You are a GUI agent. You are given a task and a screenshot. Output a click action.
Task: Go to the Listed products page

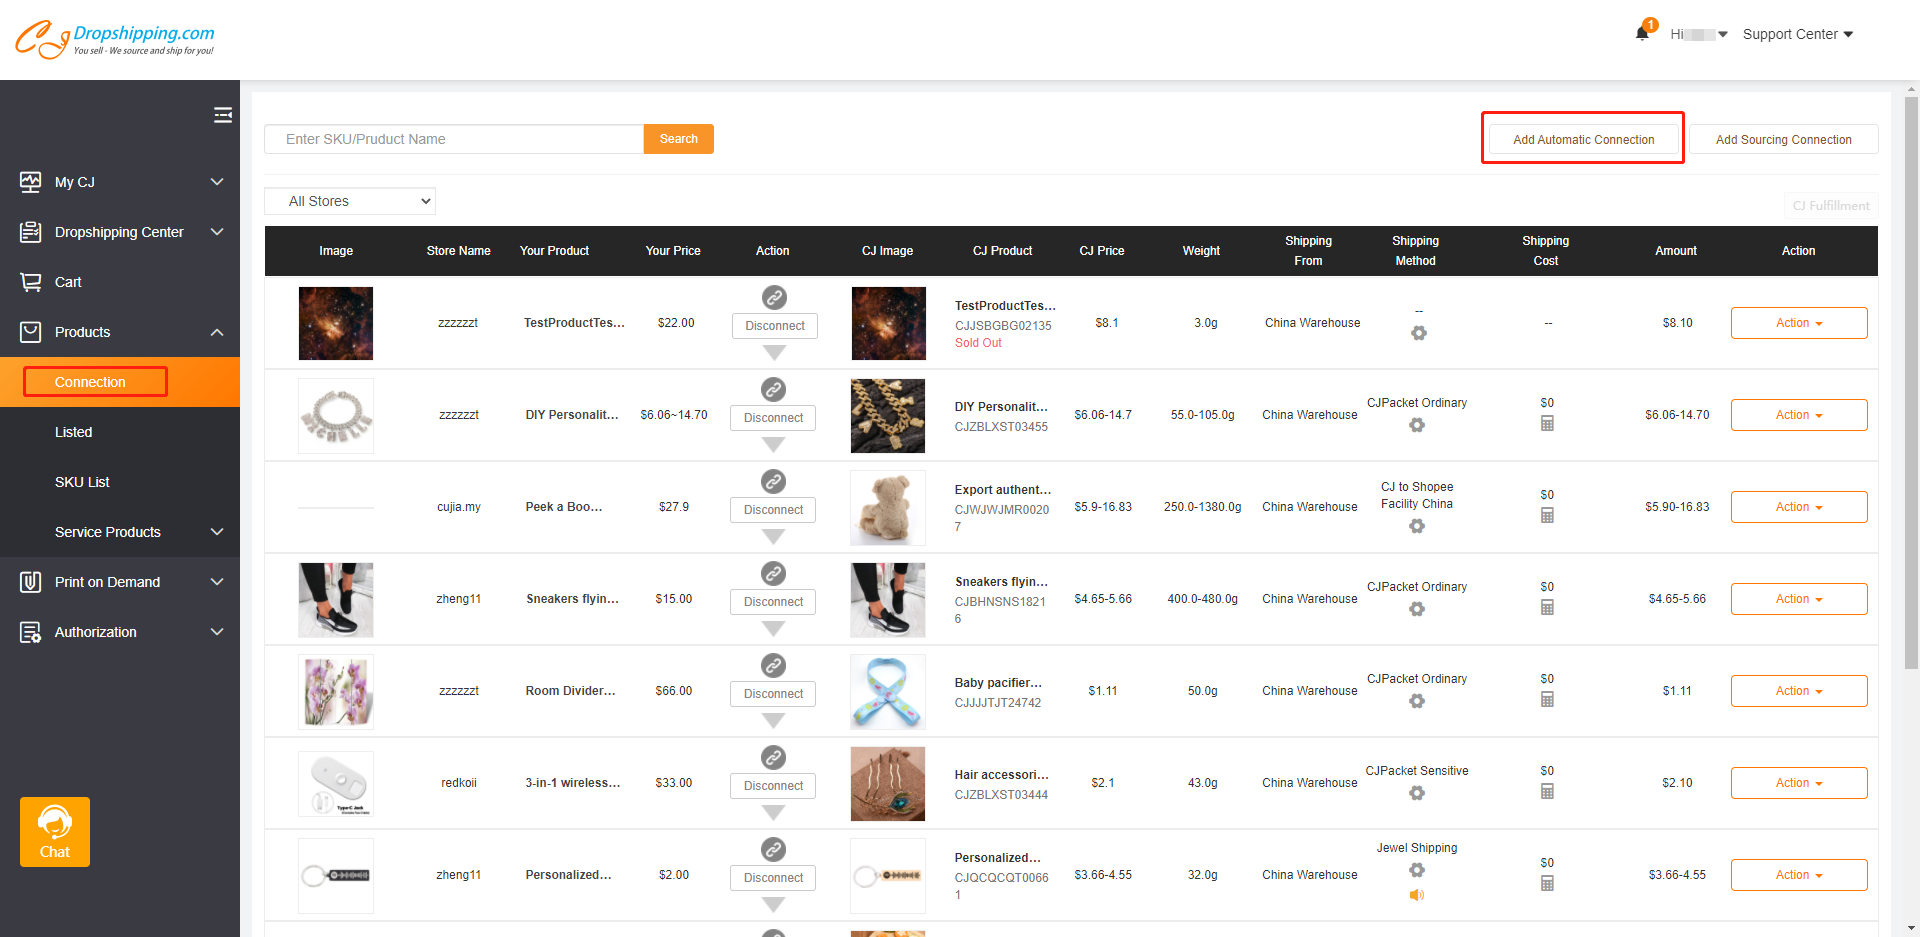73,432
